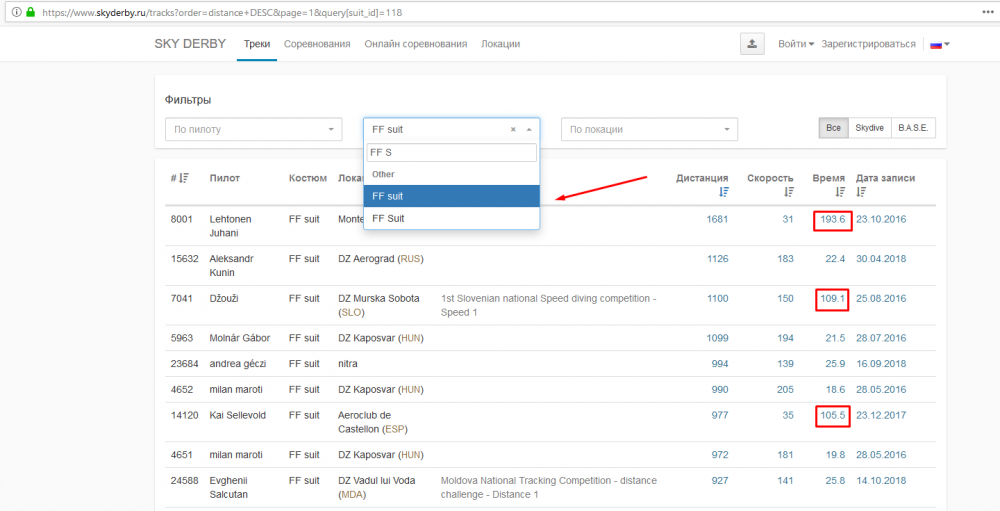
Task: Open the Соревнования tab
Action: [x=317, y=44]
